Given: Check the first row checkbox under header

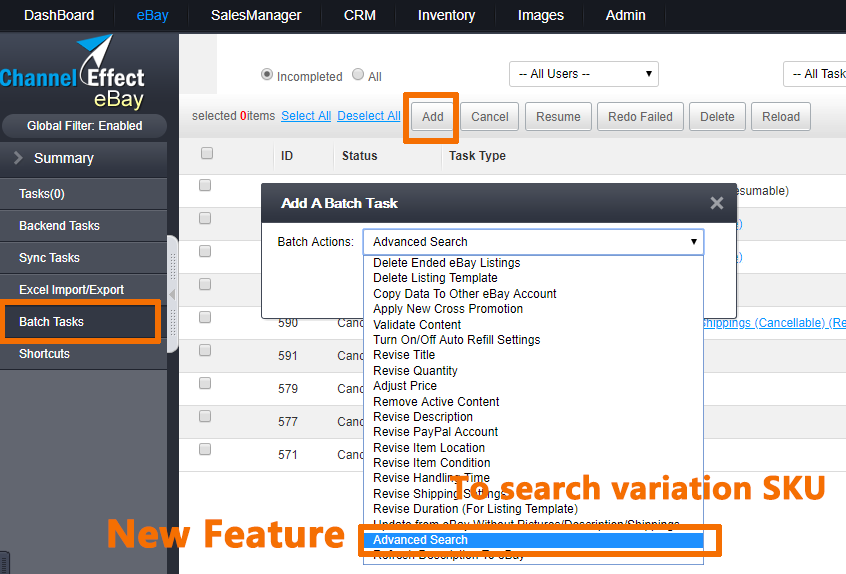Looking at the screenshot, I should (205, 185).
